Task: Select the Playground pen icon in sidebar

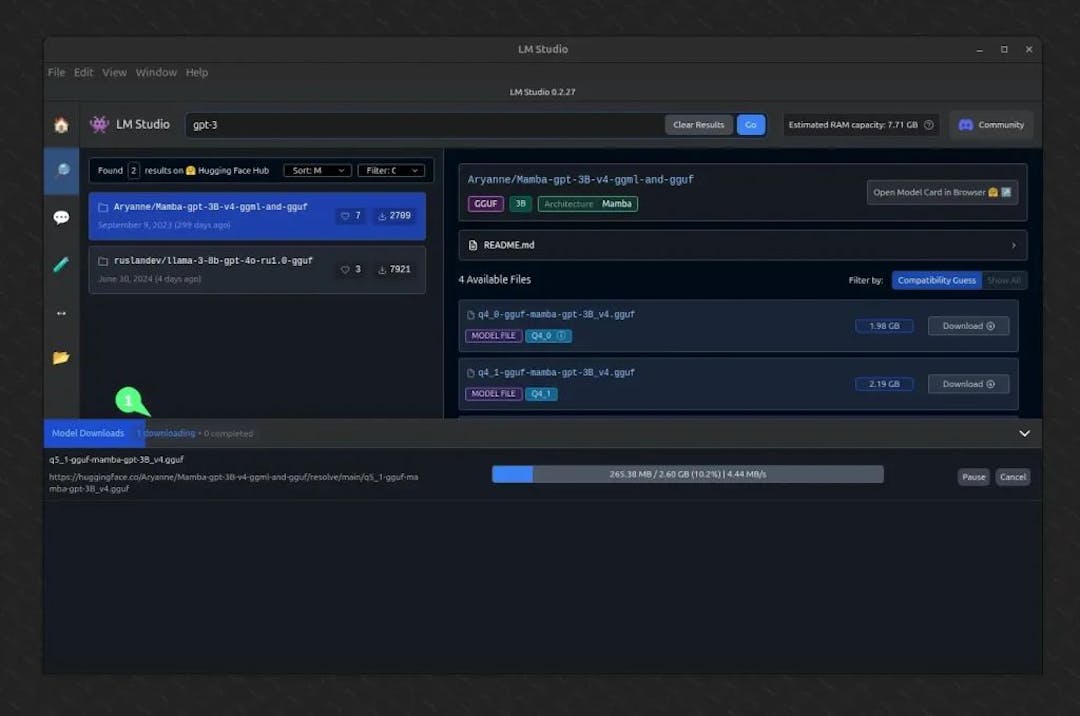Action: [x=60, y=264]
